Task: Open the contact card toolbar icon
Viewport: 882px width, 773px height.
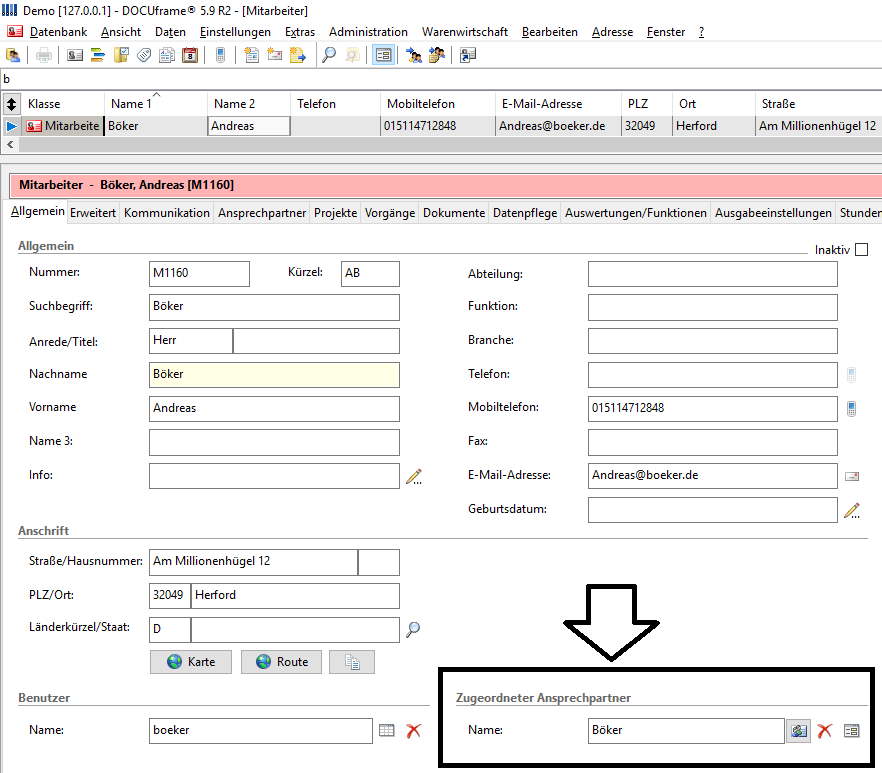Action: click(x=75, y=55)
